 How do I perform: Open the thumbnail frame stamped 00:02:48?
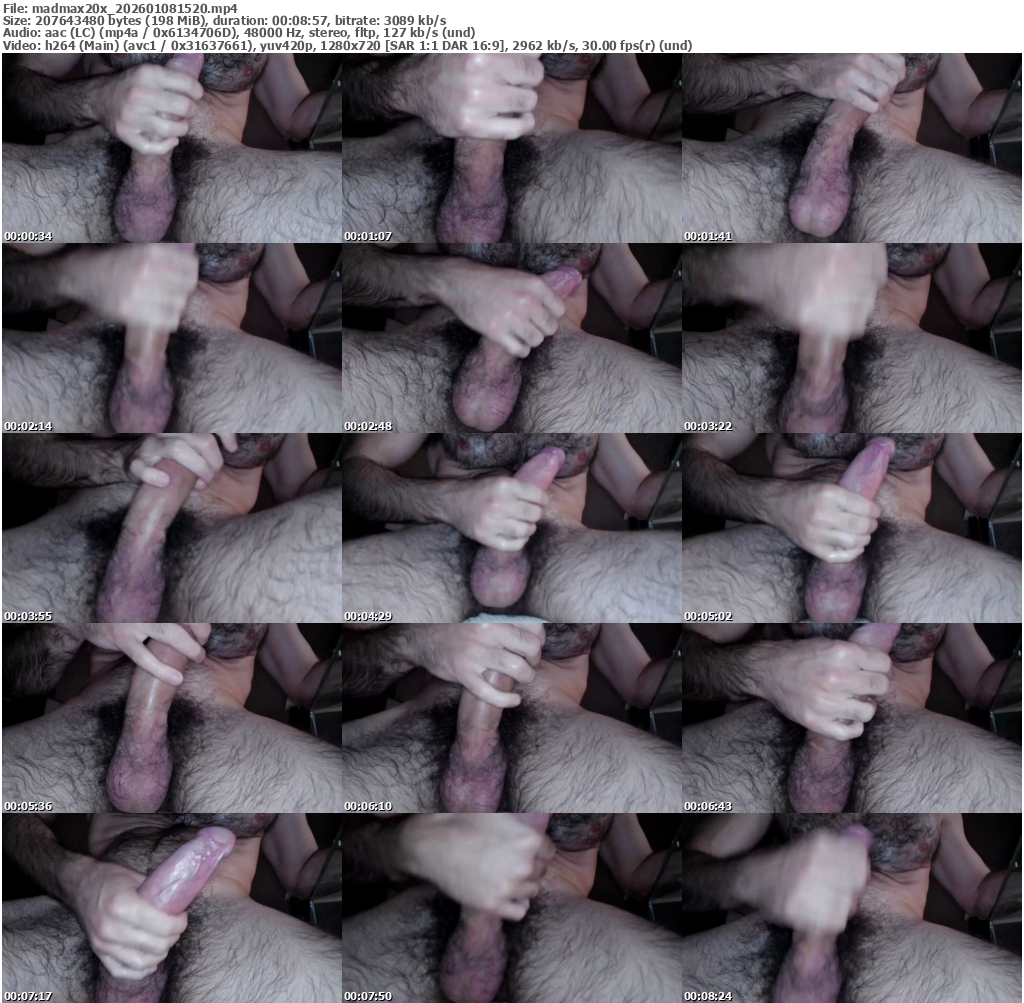(512, 338)
